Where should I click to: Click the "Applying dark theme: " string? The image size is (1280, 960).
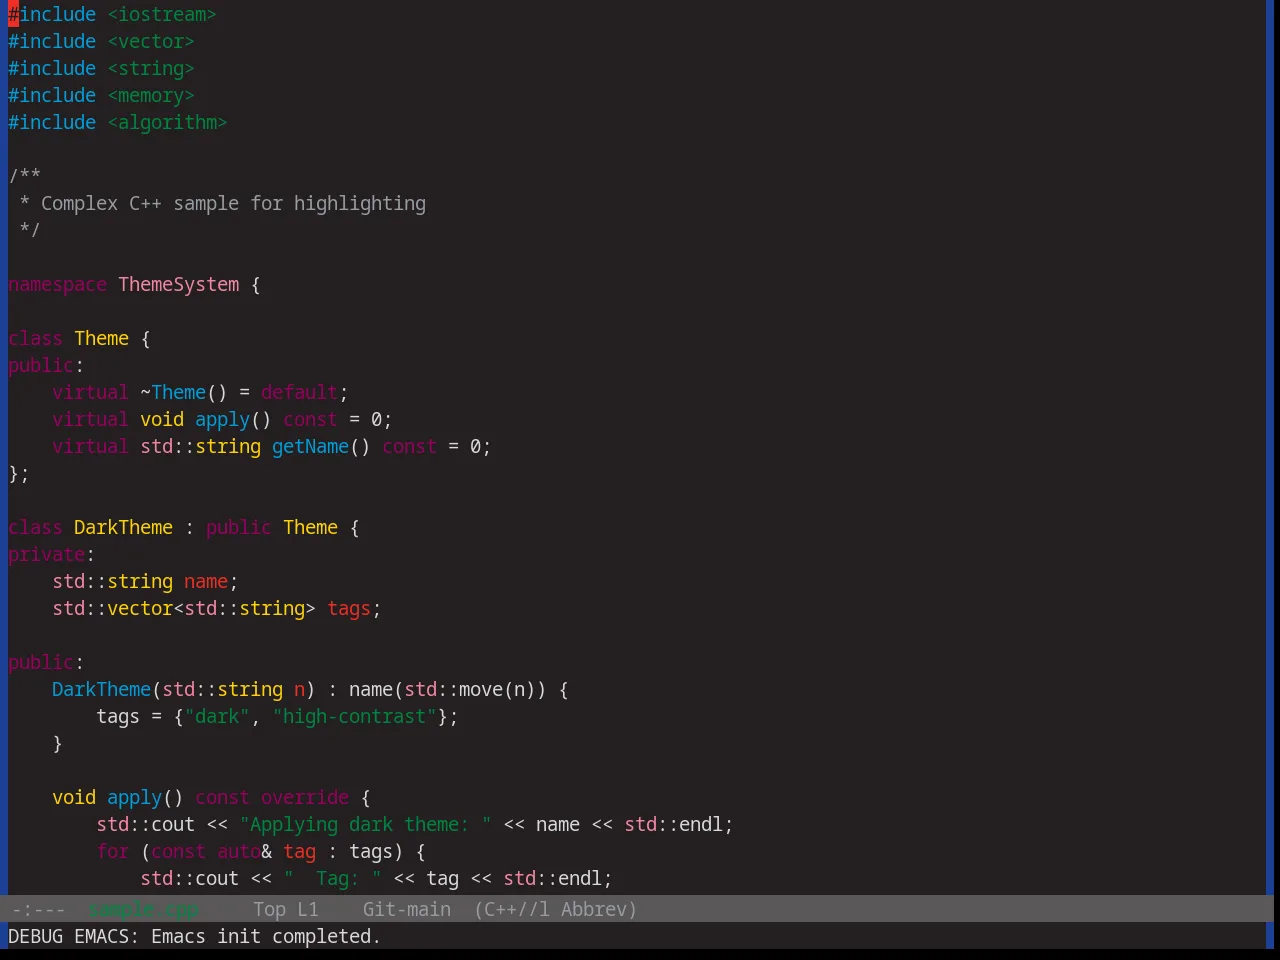pos(365,824)
